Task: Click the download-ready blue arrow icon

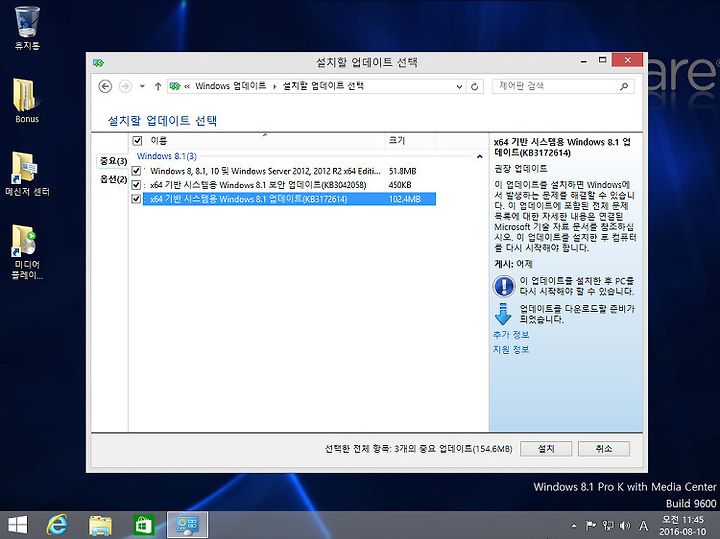Action: (x=503, y=314)
